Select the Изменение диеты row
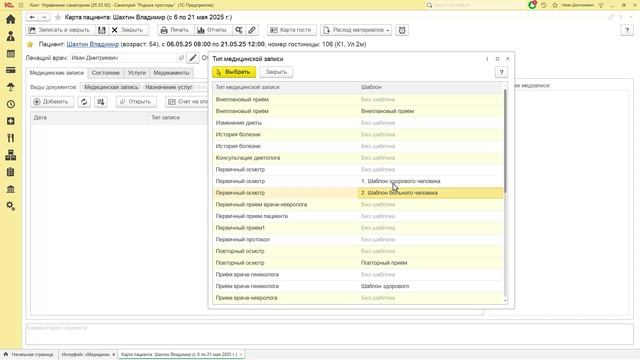640x360 pixels. [358, 123]
